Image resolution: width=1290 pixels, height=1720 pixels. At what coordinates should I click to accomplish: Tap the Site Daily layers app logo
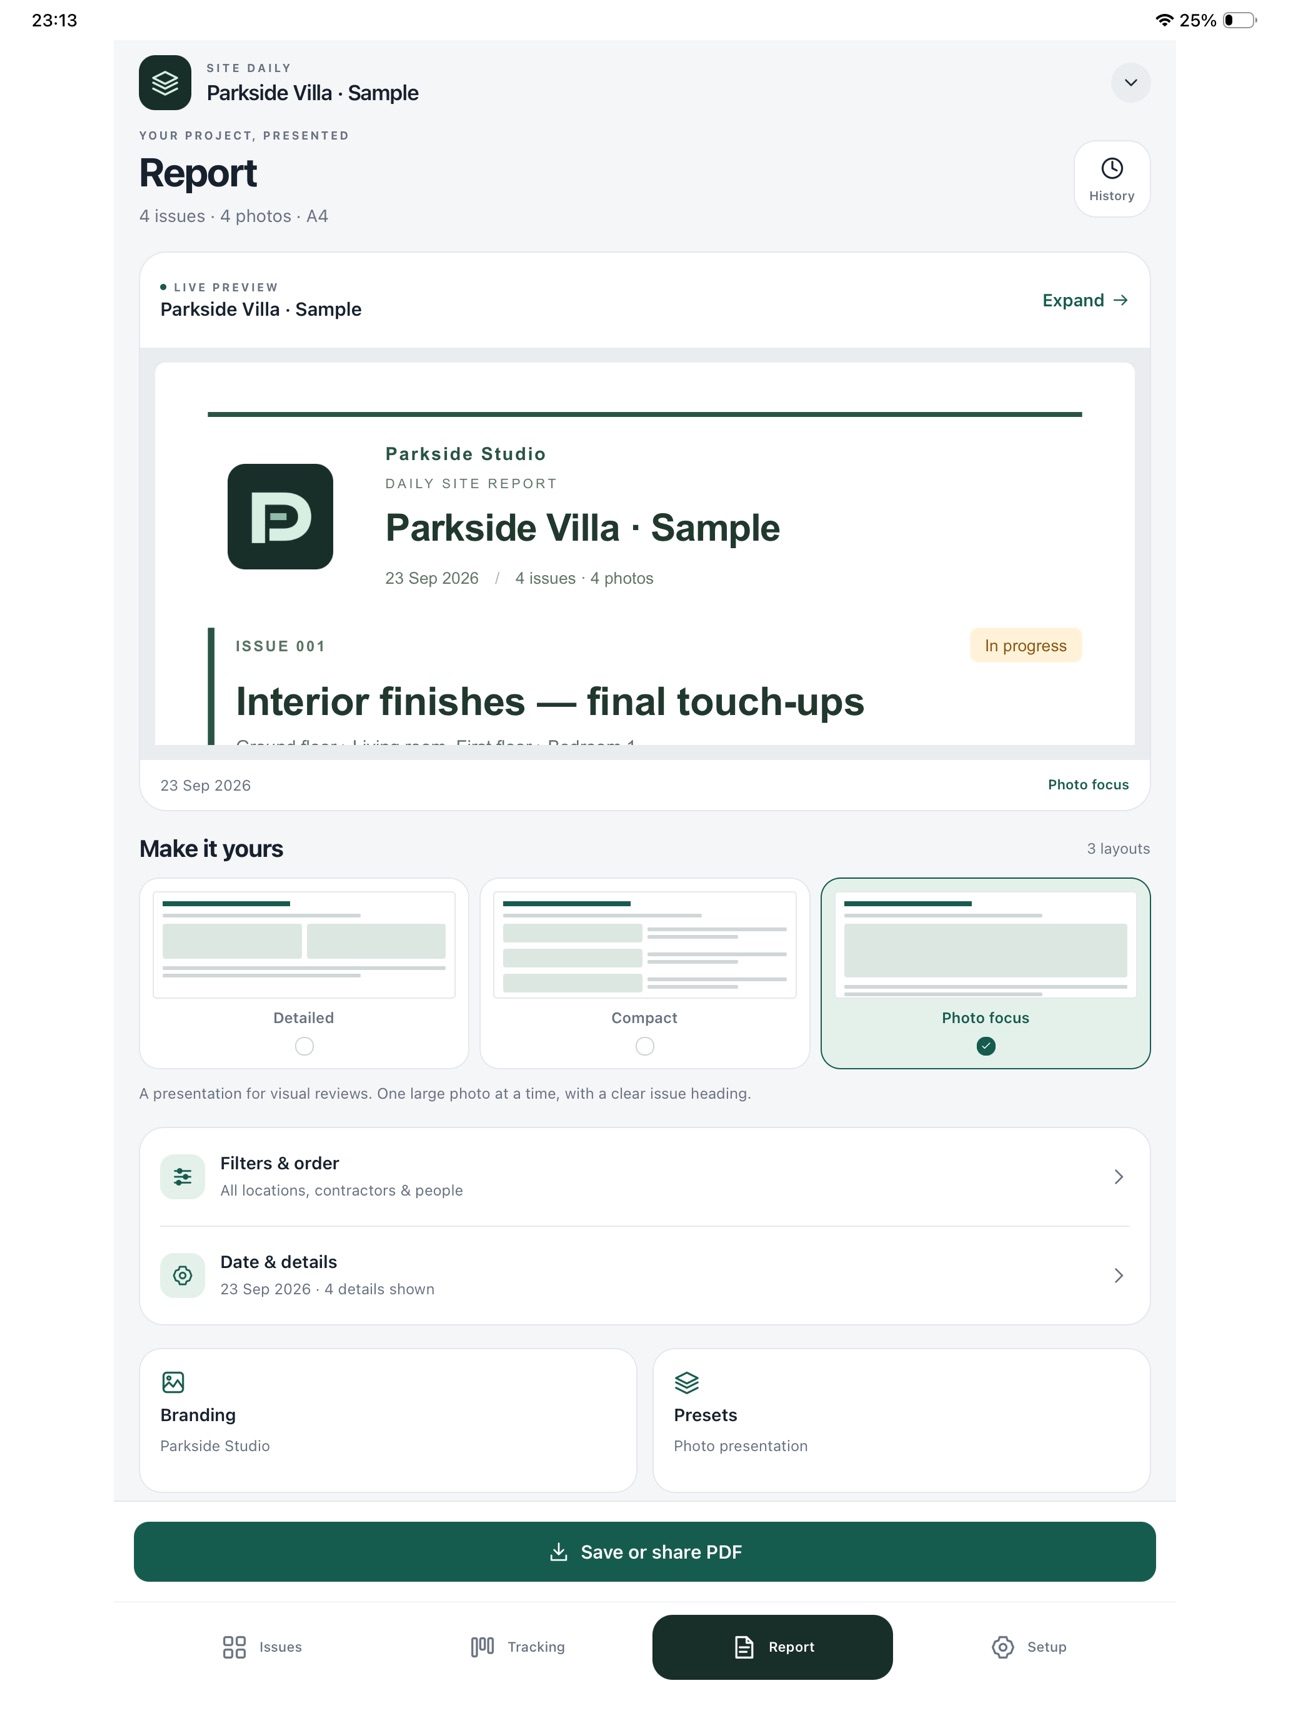coord(165,83)
